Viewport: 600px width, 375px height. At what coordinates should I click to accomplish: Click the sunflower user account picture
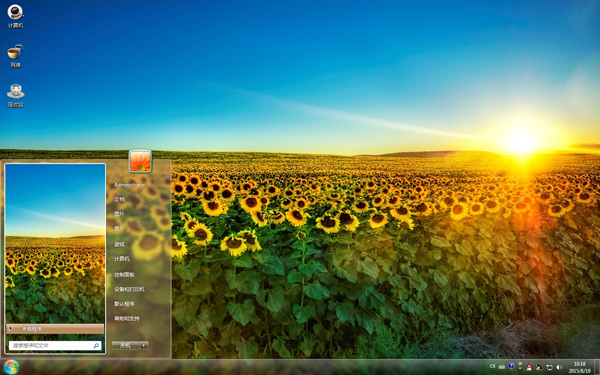(x=140, y=161)
